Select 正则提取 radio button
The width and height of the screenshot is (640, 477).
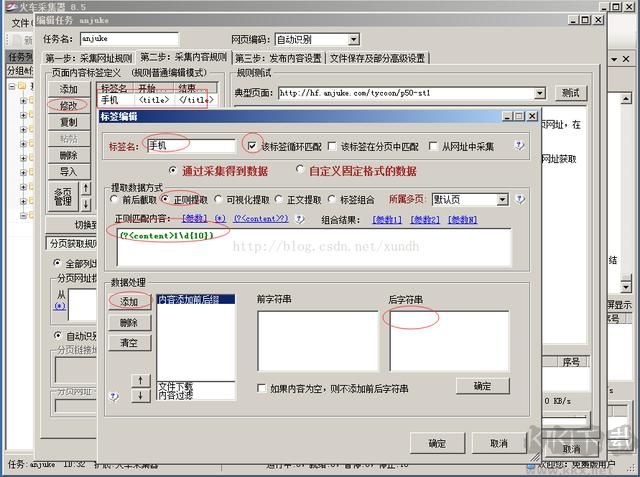coord(166,200)
